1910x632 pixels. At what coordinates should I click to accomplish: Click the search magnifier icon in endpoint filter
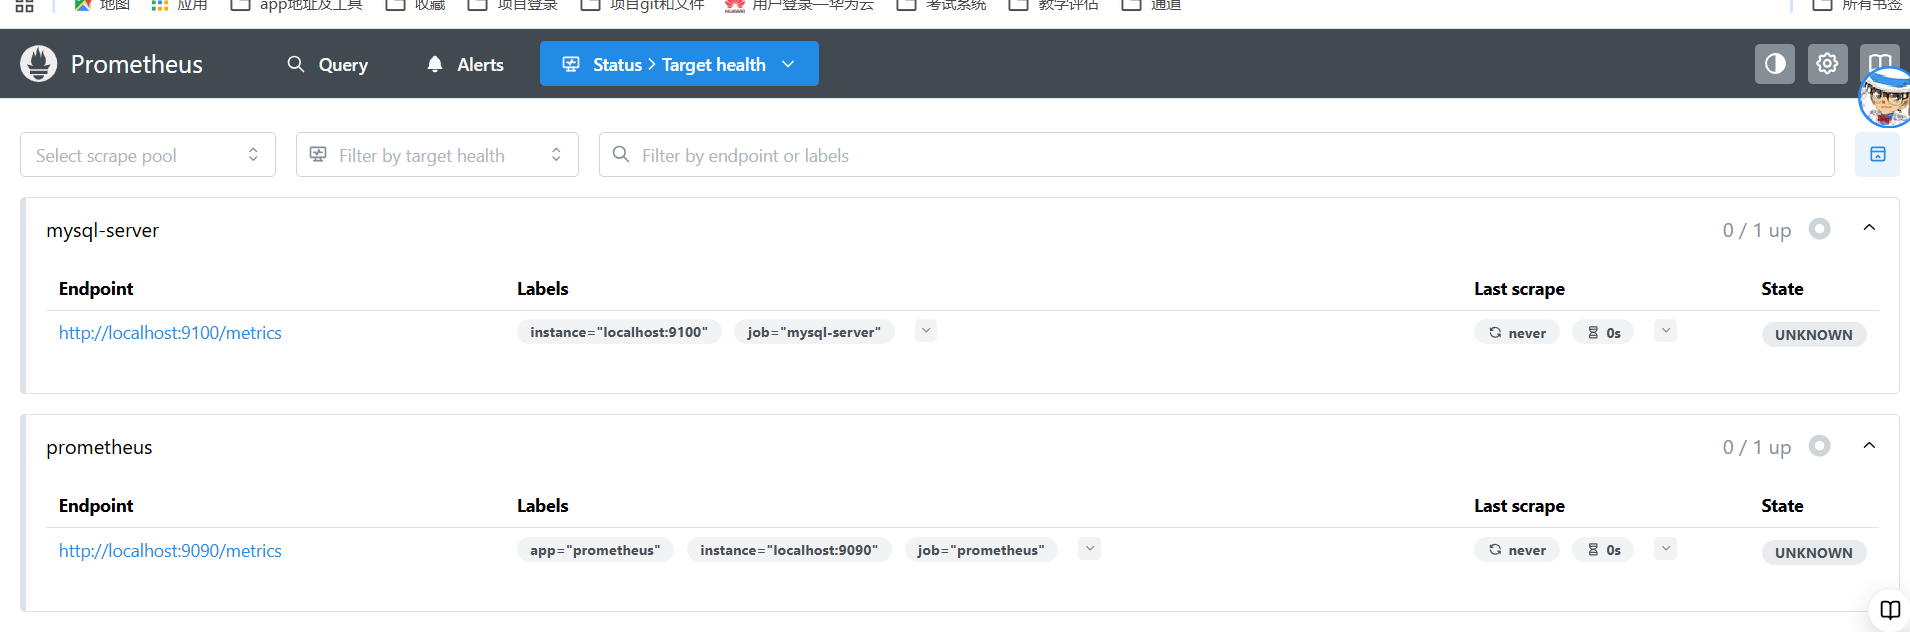pos(621,155)
